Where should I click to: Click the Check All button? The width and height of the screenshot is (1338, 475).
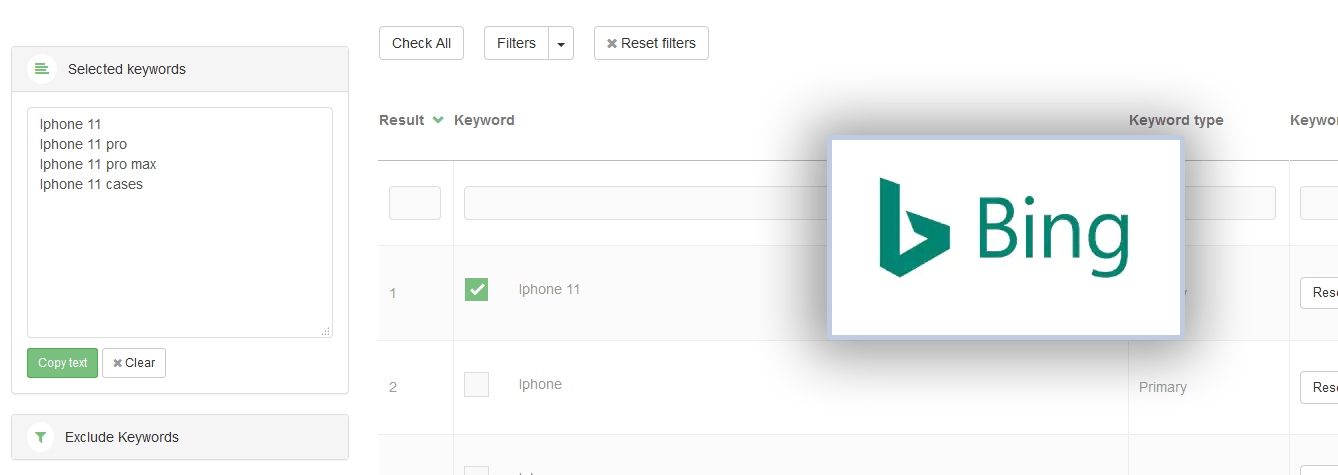[x=421, y=44]
